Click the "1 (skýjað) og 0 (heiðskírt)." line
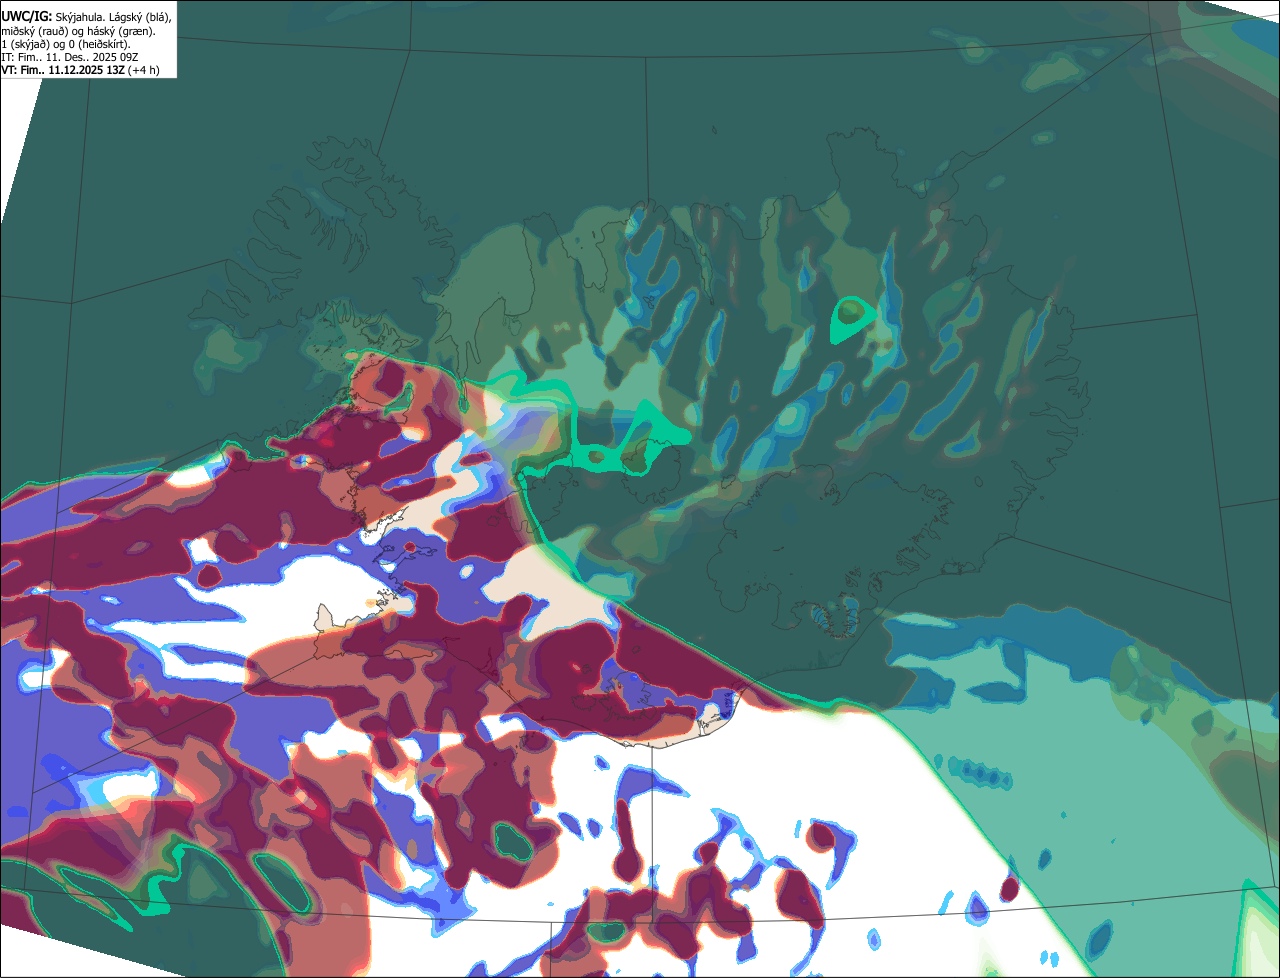The image size is (1280, 978). pyautogui.click(x=66, y=44)
